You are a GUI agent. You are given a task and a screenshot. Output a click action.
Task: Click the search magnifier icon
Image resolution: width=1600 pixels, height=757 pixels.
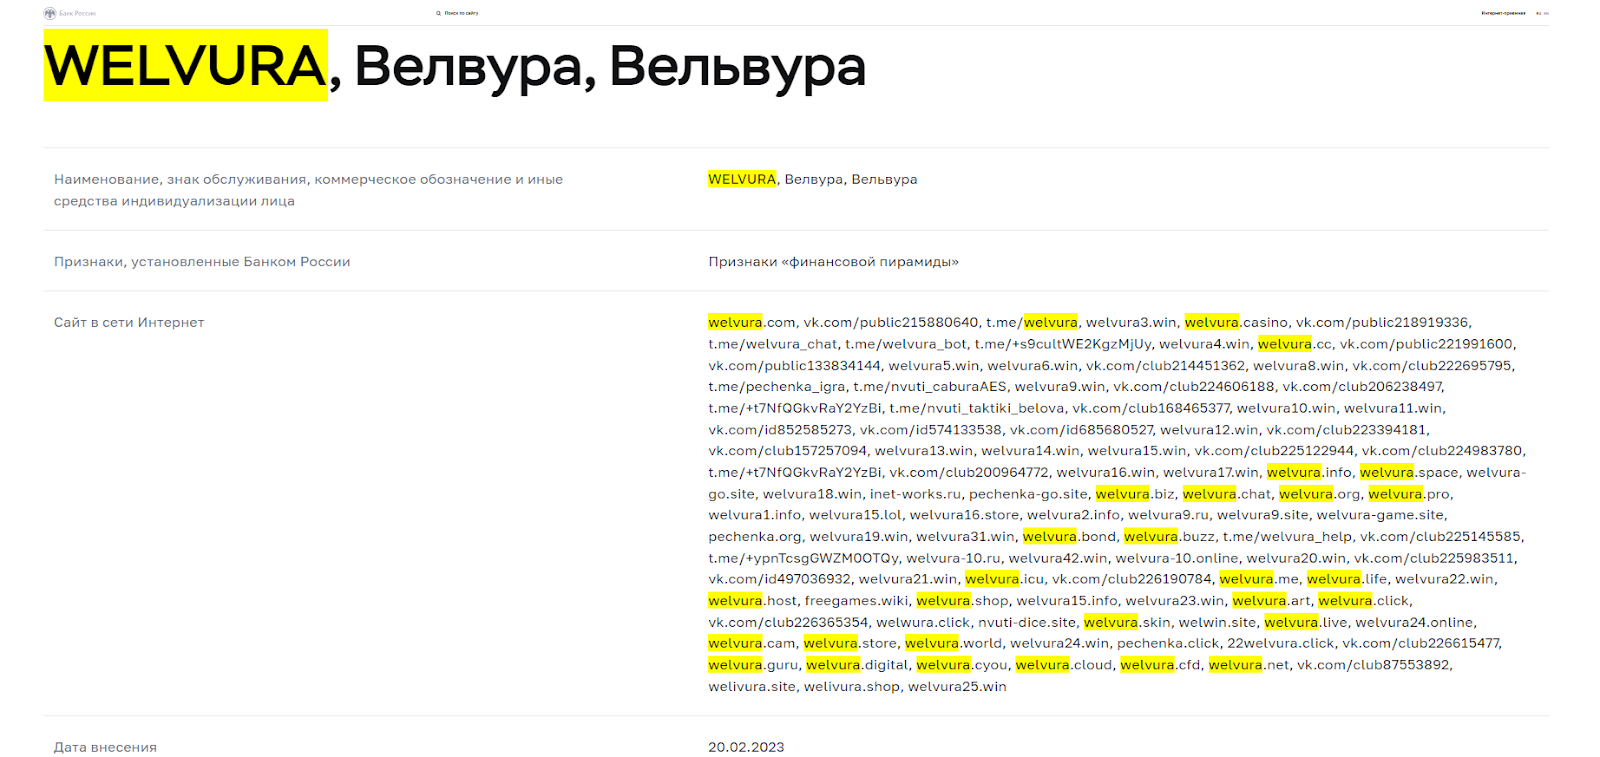(x=438, y=13)
